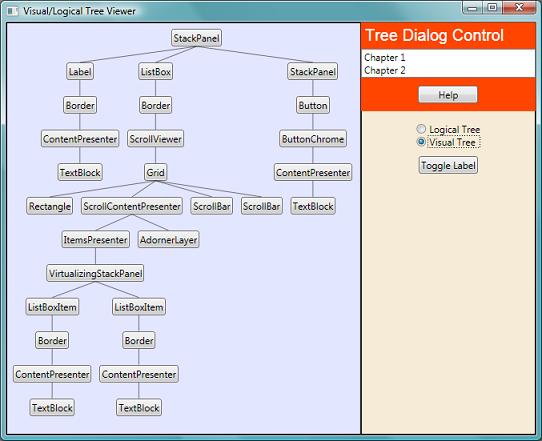Click the root StackPanel tree node
Image resolution: width=542 pixels, height=441 pixels.
(196, 38)
